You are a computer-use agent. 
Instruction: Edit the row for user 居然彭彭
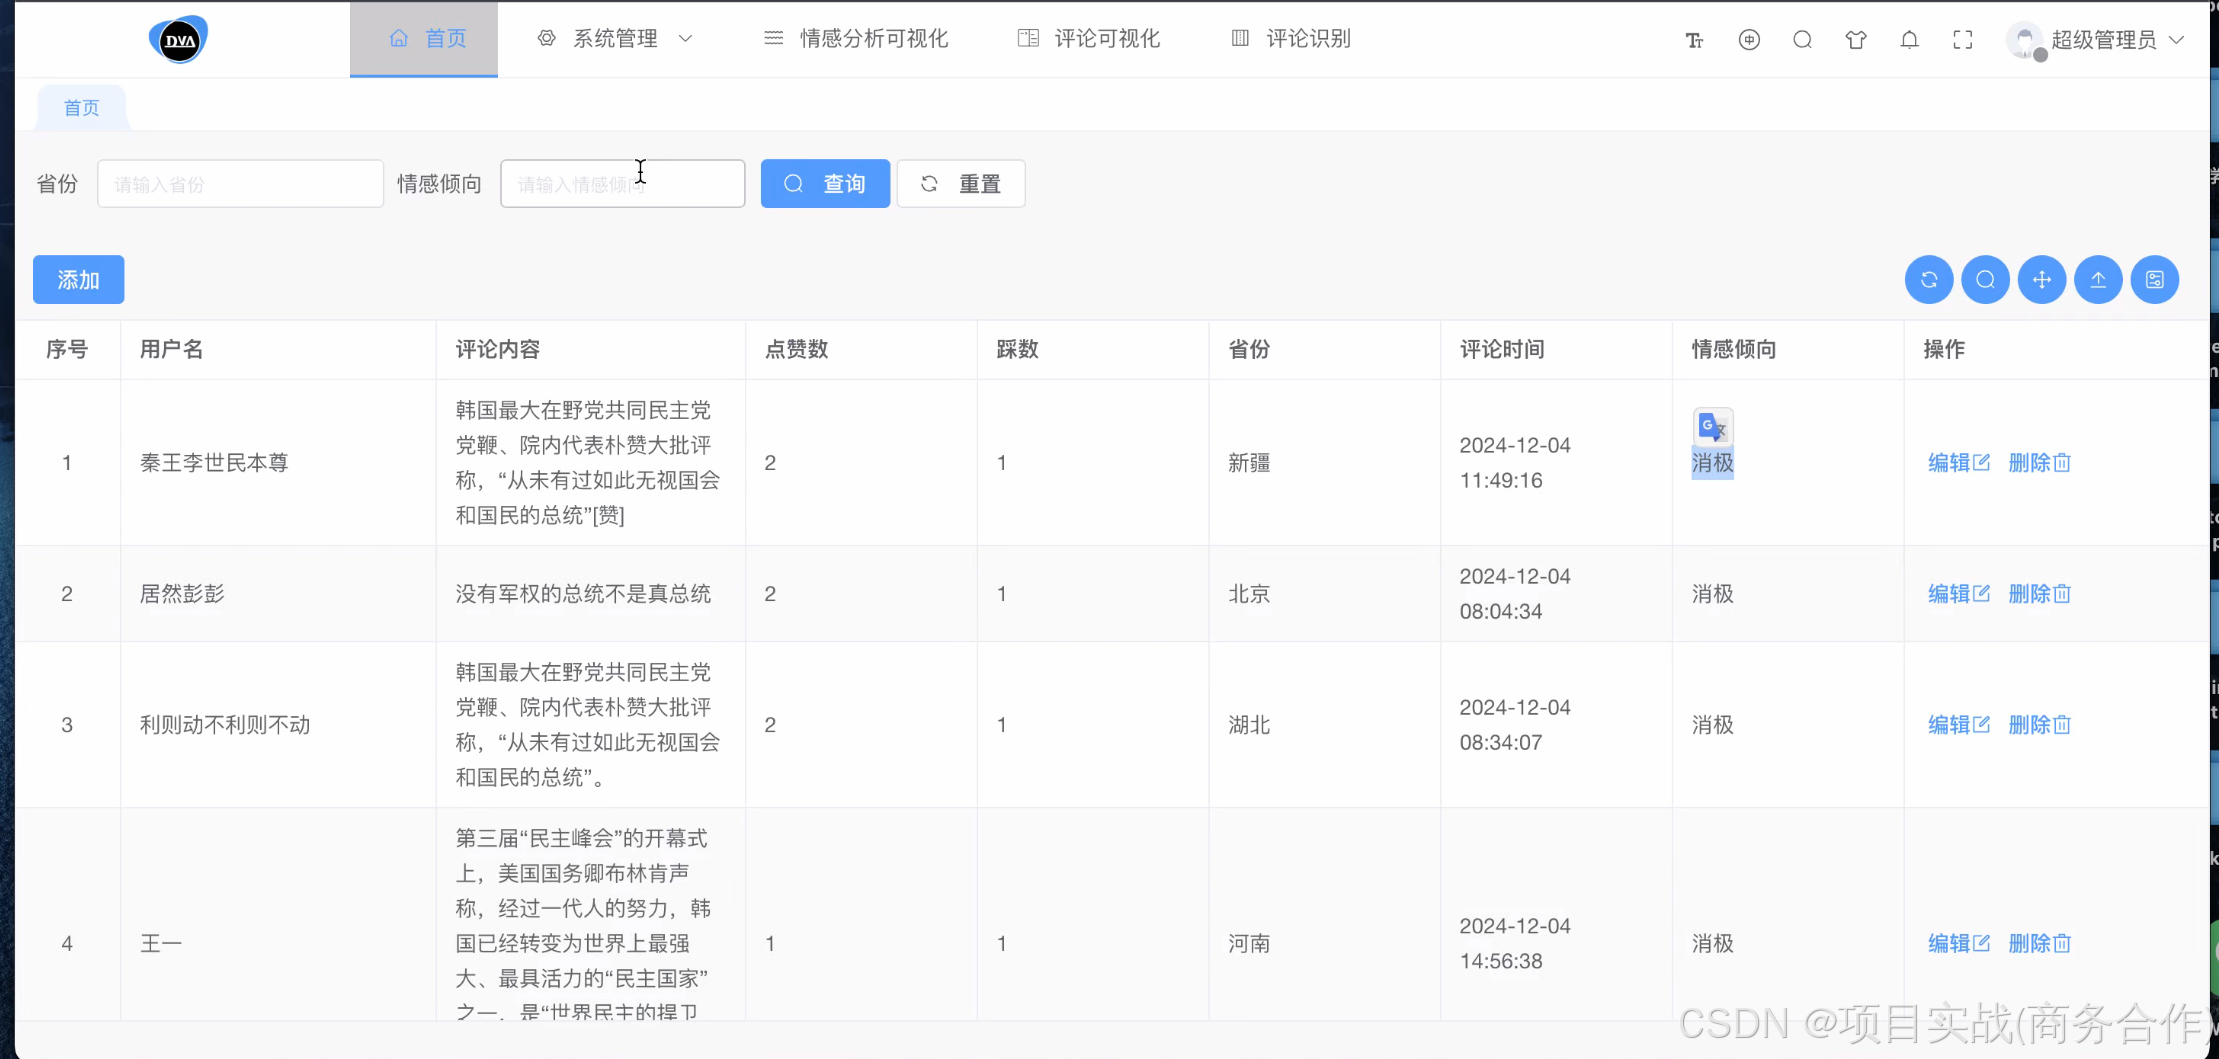click(1958, 594)
